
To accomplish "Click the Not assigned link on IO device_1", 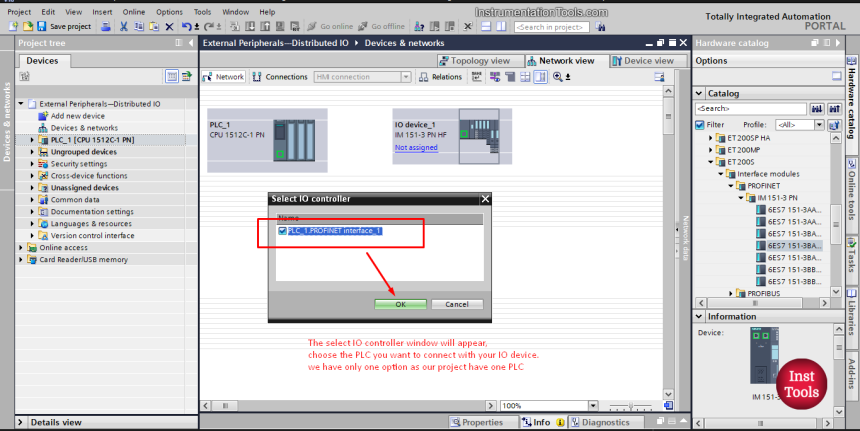I will [x=416, y=148].
